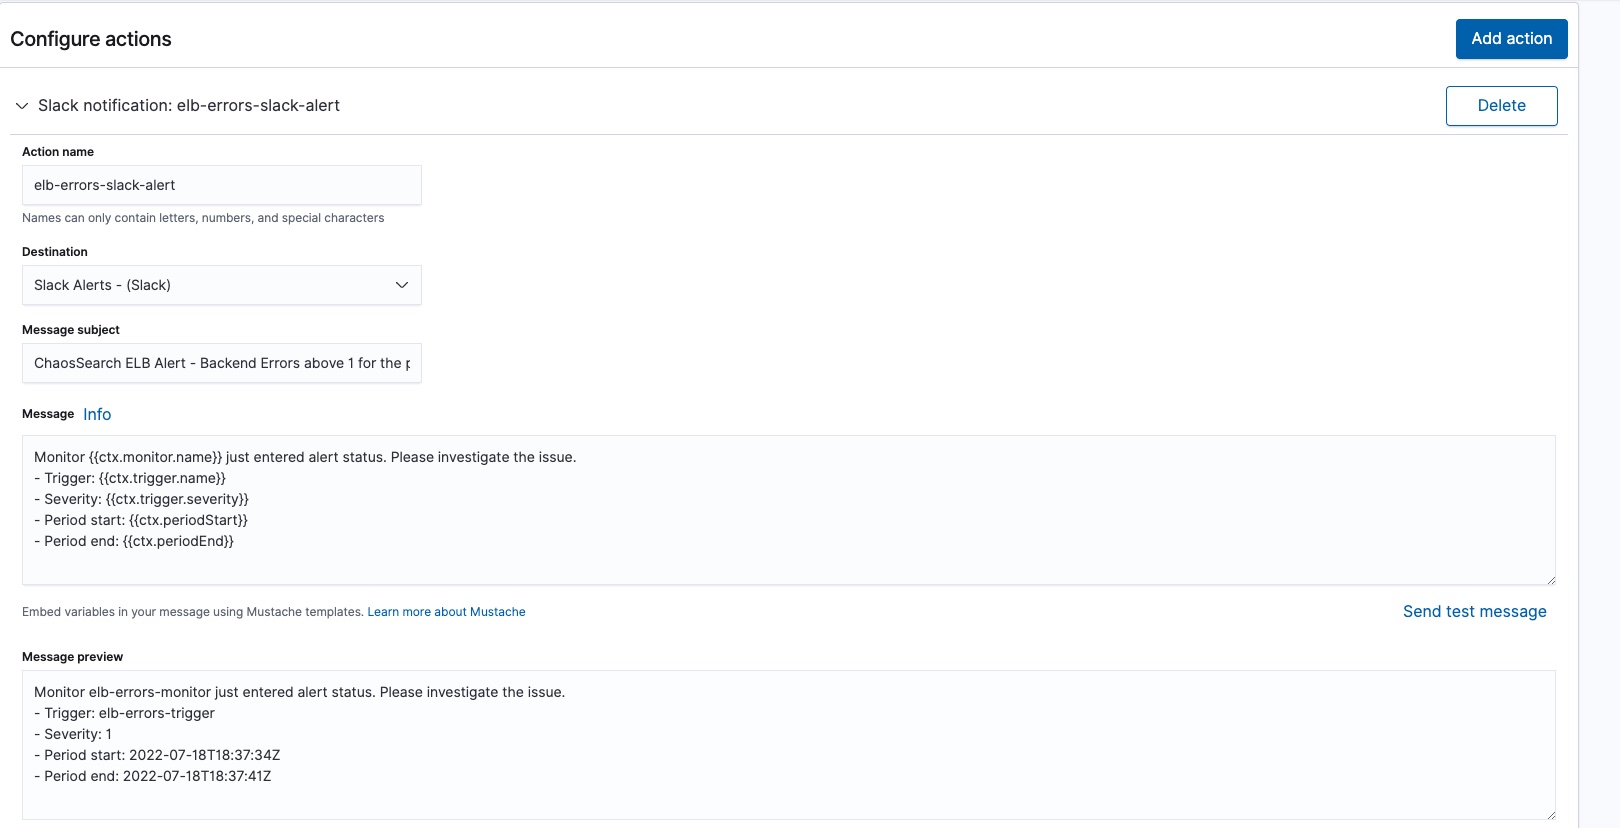Click the 'Trigger: {{ctx.trigger.name}}' template line
1620x828 pixels.
pos(130,478)
